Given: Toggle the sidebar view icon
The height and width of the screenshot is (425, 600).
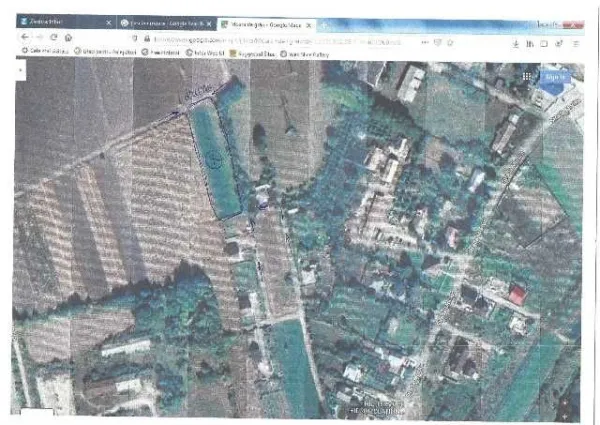Looking at the screenshot, I should click(544, 44).
